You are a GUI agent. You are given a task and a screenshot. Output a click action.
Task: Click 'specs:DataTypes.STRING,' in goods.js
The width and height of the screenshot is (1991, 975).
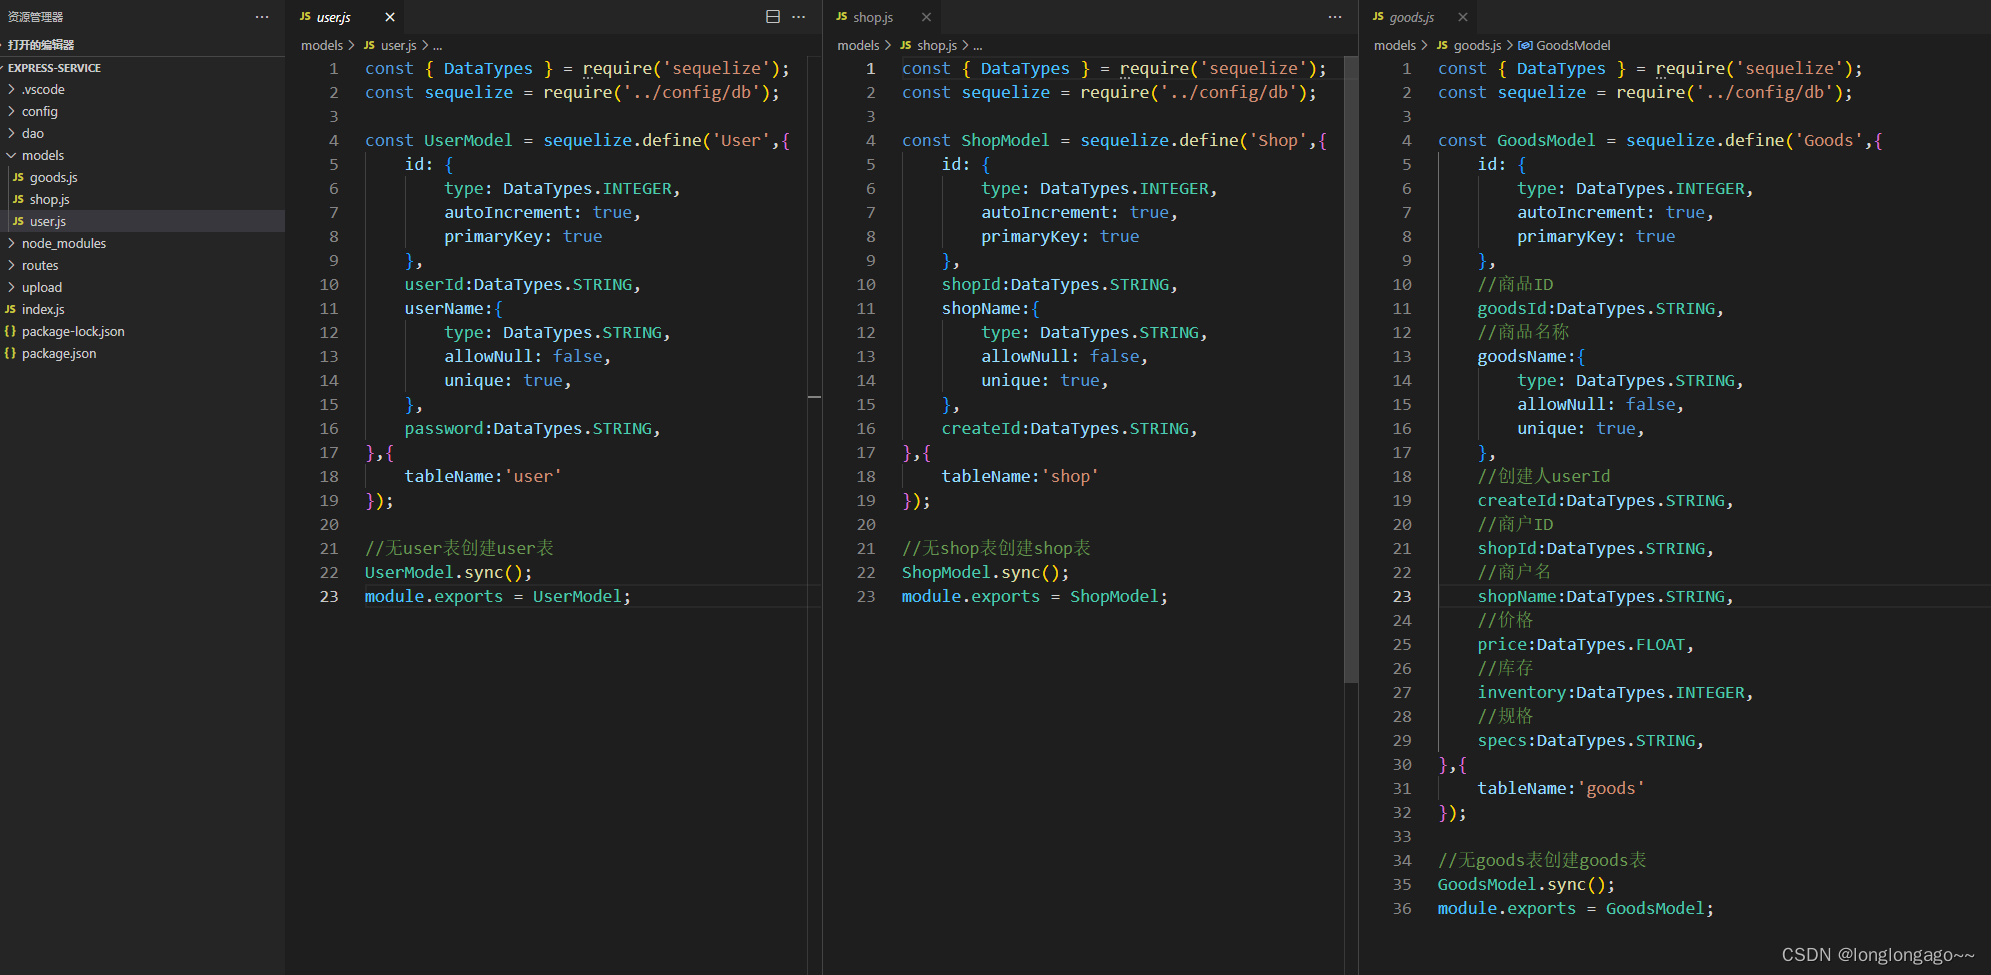pyautogui.click(x=1591, y=740)
